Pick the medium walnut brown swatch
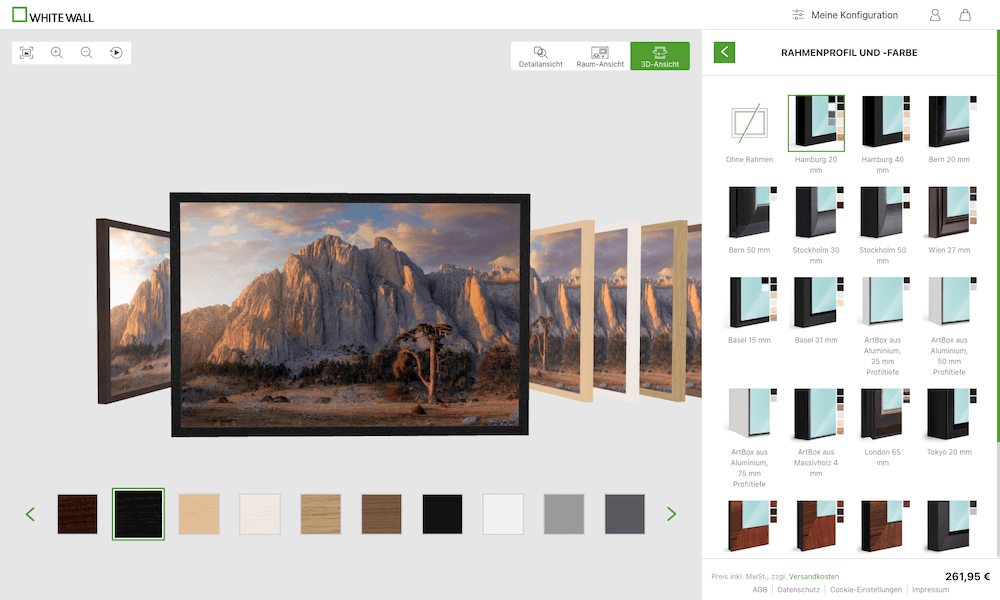 coord(381,514)
